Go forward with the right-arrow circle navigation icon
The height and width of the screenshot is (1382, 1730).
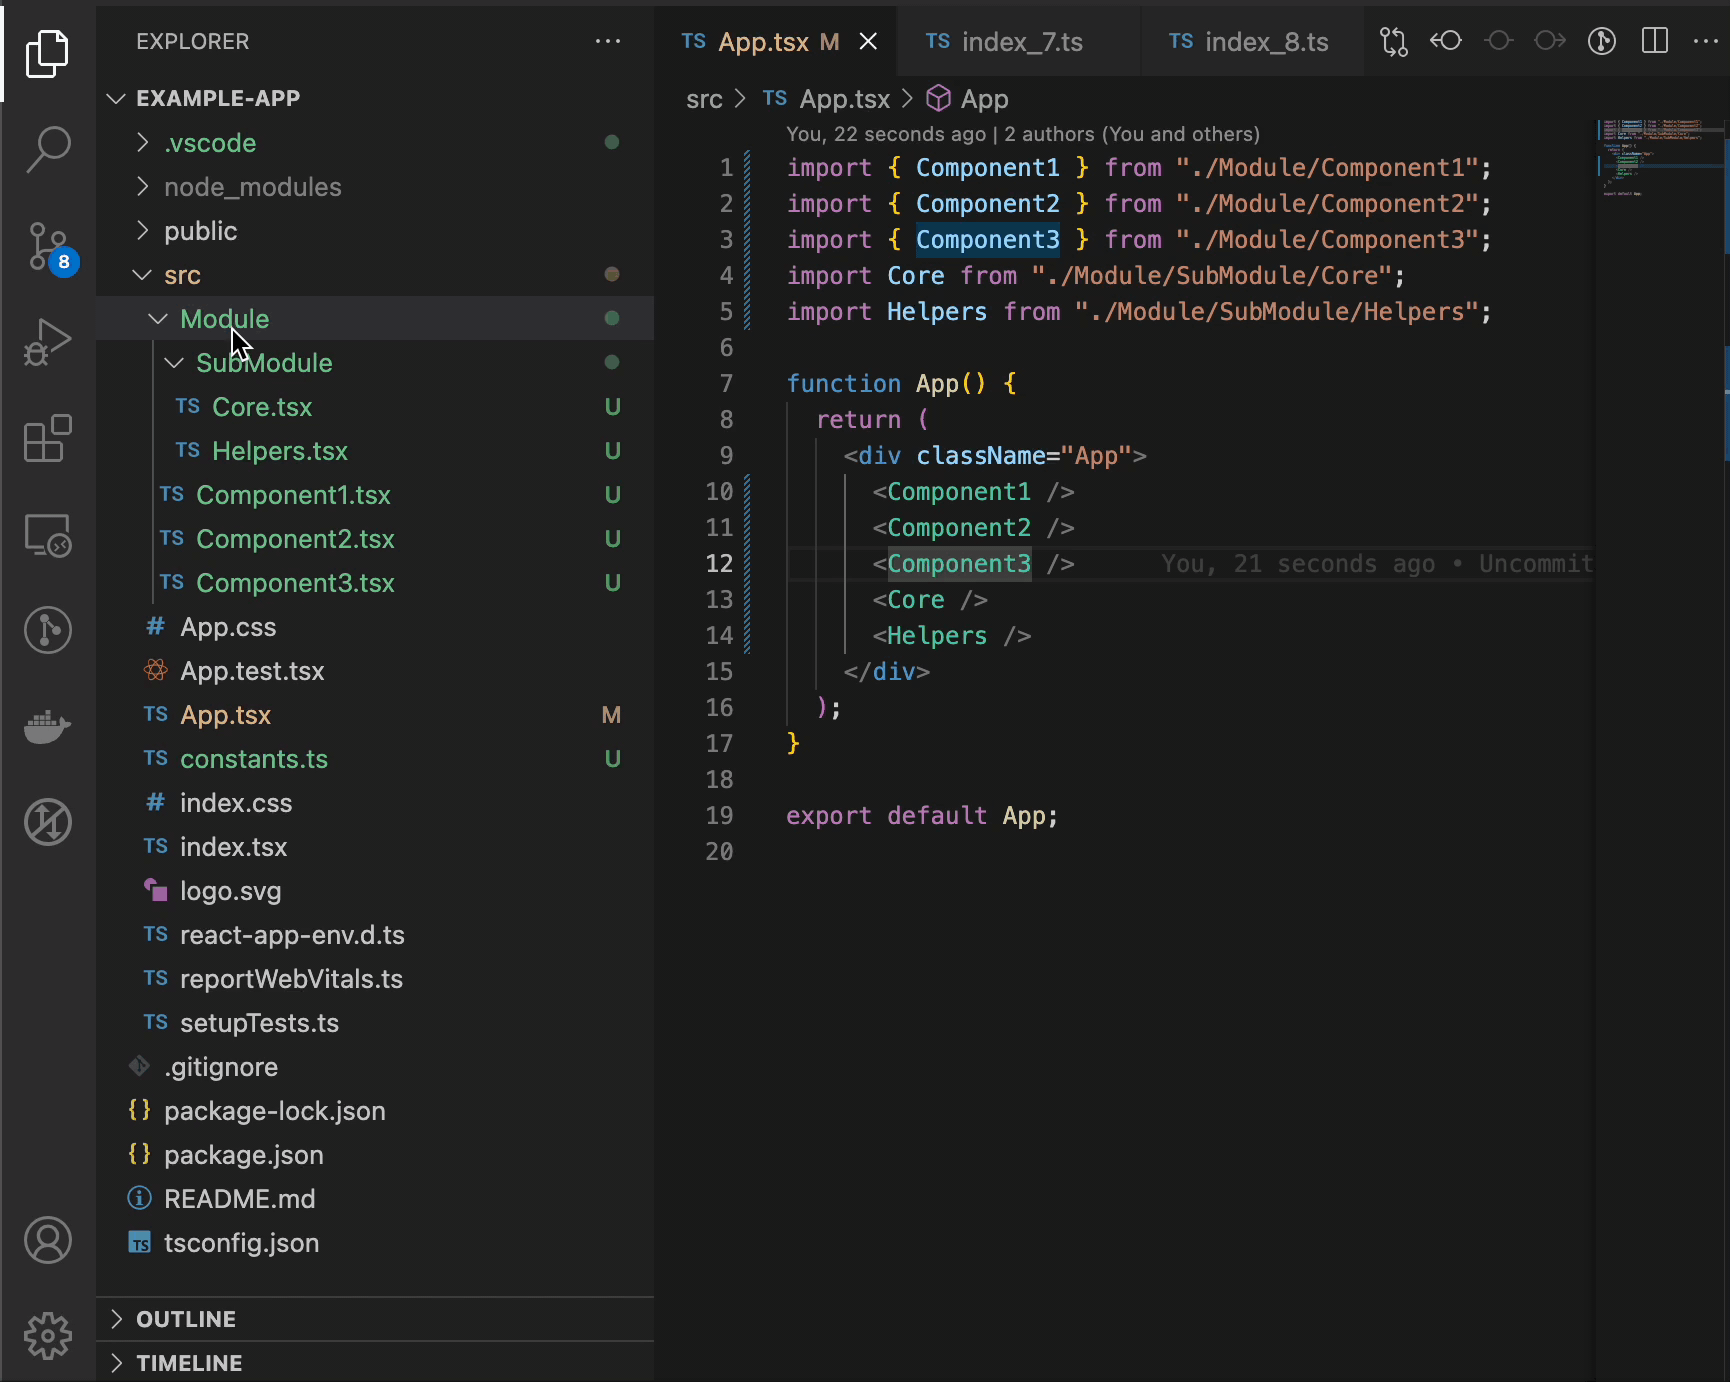coord(1550,41)
